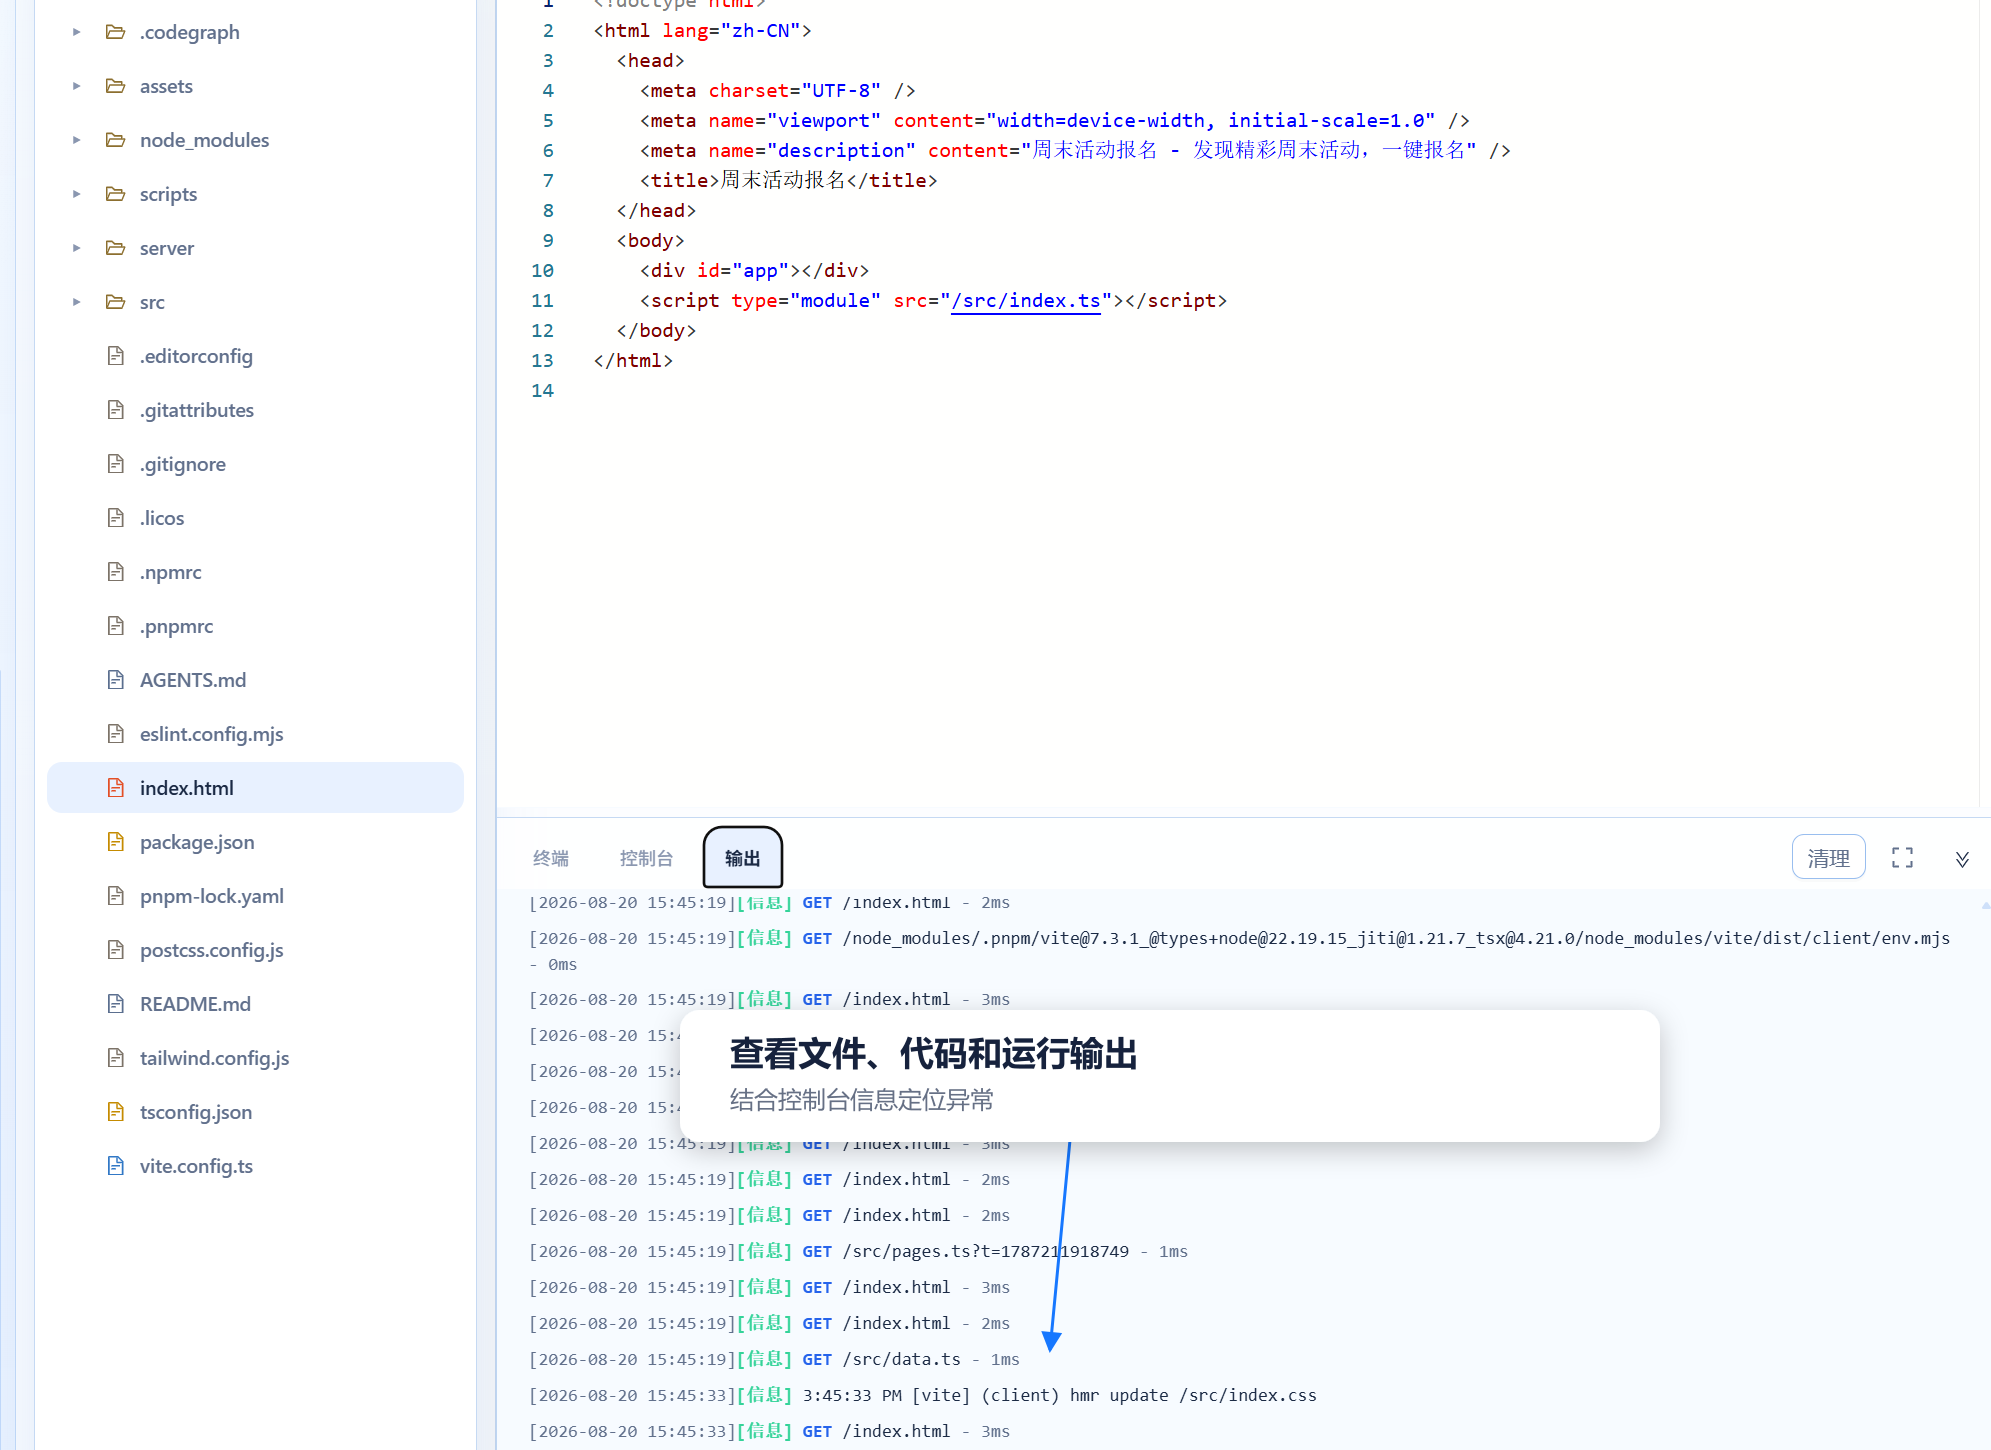Screen dimensions: 1991x1450
Task: Click the pnpm-lock.yaml file icon
Action: (116, 896)
